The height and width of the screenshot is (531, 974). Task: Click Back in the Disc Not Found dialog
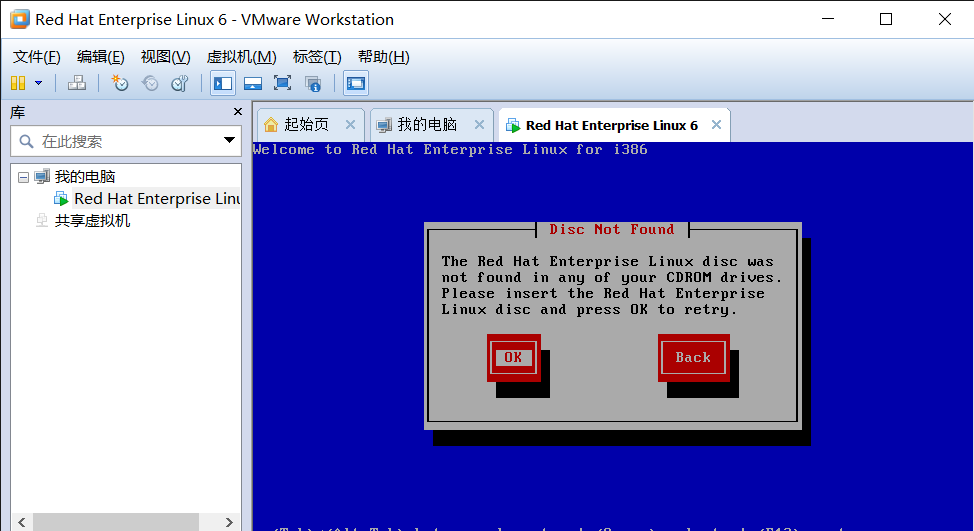pyautogui.click(x=693, y=358)
